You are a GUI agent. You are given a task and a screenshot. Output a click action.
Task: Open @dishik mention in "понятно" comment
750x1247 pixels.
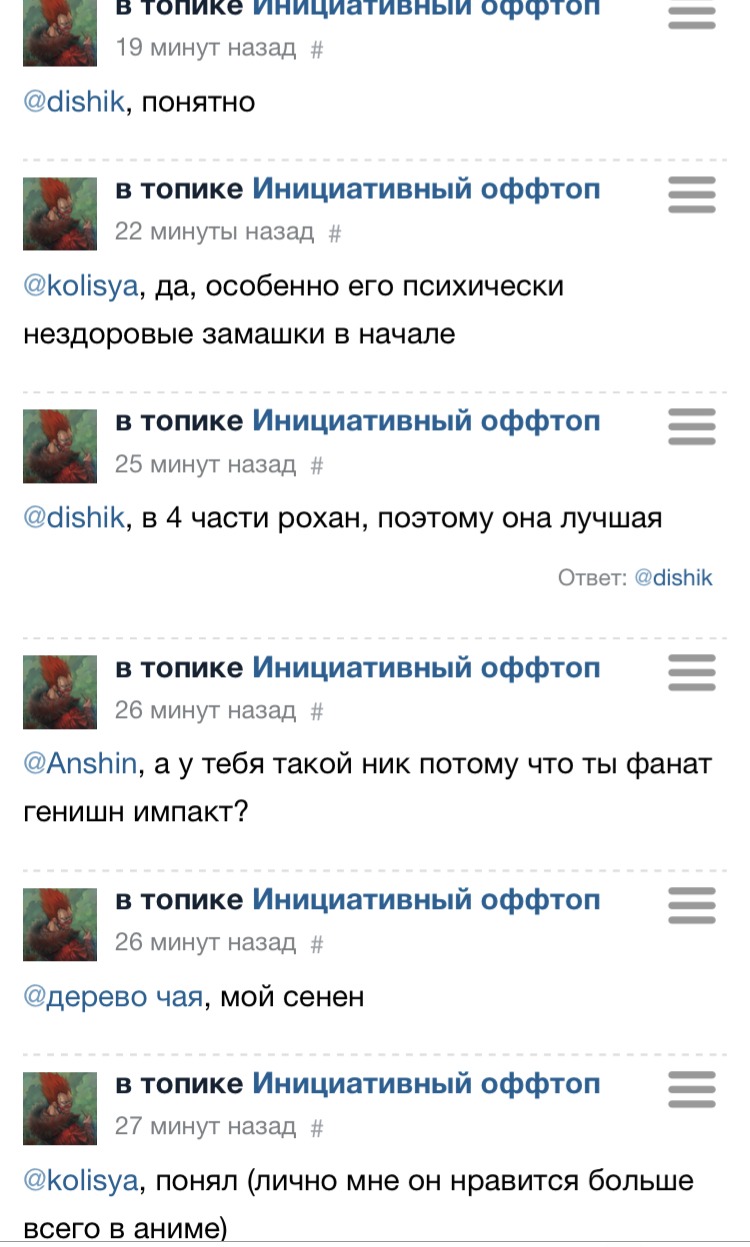coord(73,102)
